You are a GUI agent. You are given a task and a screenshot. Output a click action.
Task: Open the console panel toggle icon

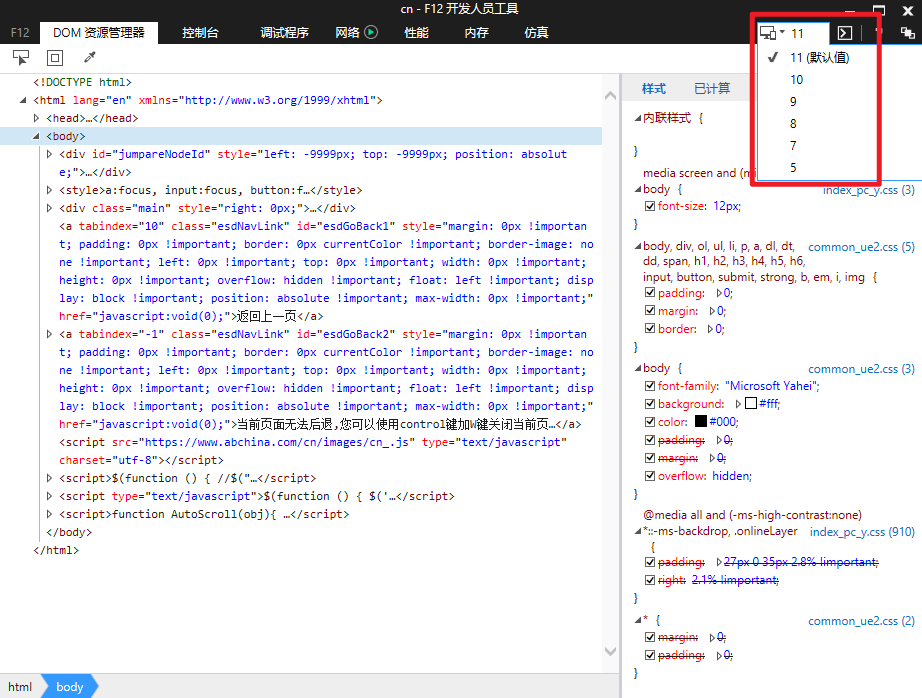point(845,33)
